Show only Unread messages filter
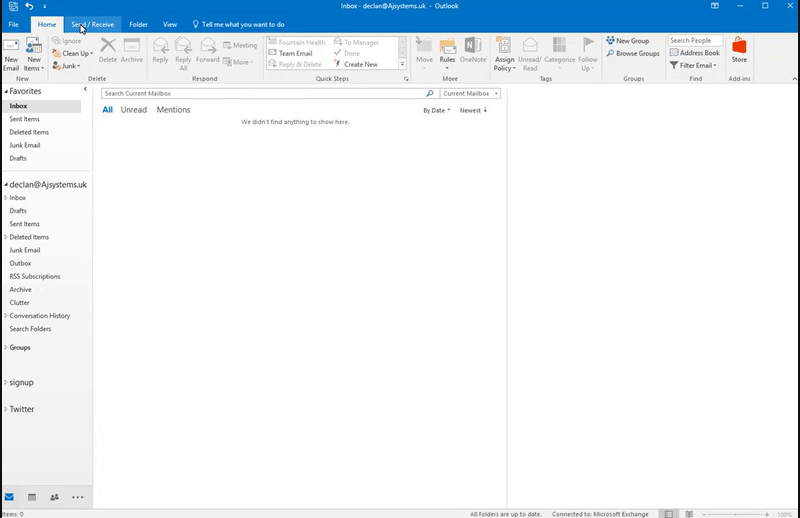 coord(133,110)
